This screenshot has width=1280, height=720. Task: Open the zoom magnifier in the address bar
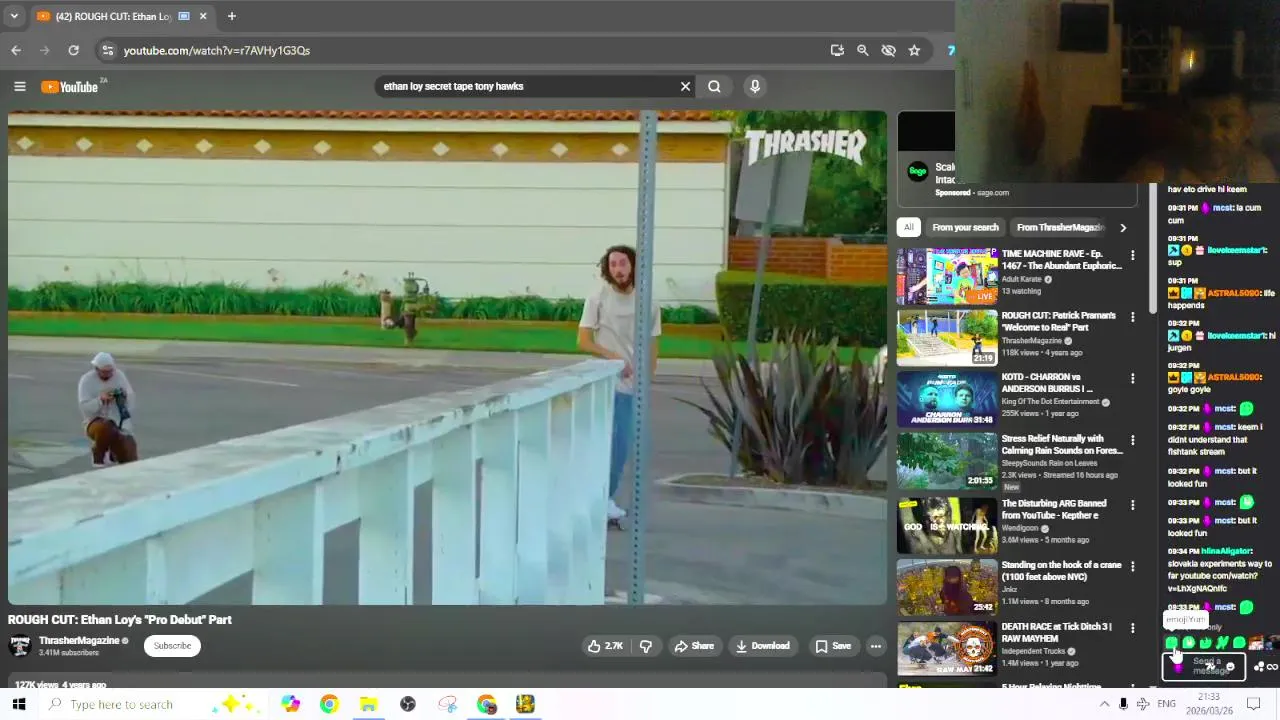tap(862, 50)
